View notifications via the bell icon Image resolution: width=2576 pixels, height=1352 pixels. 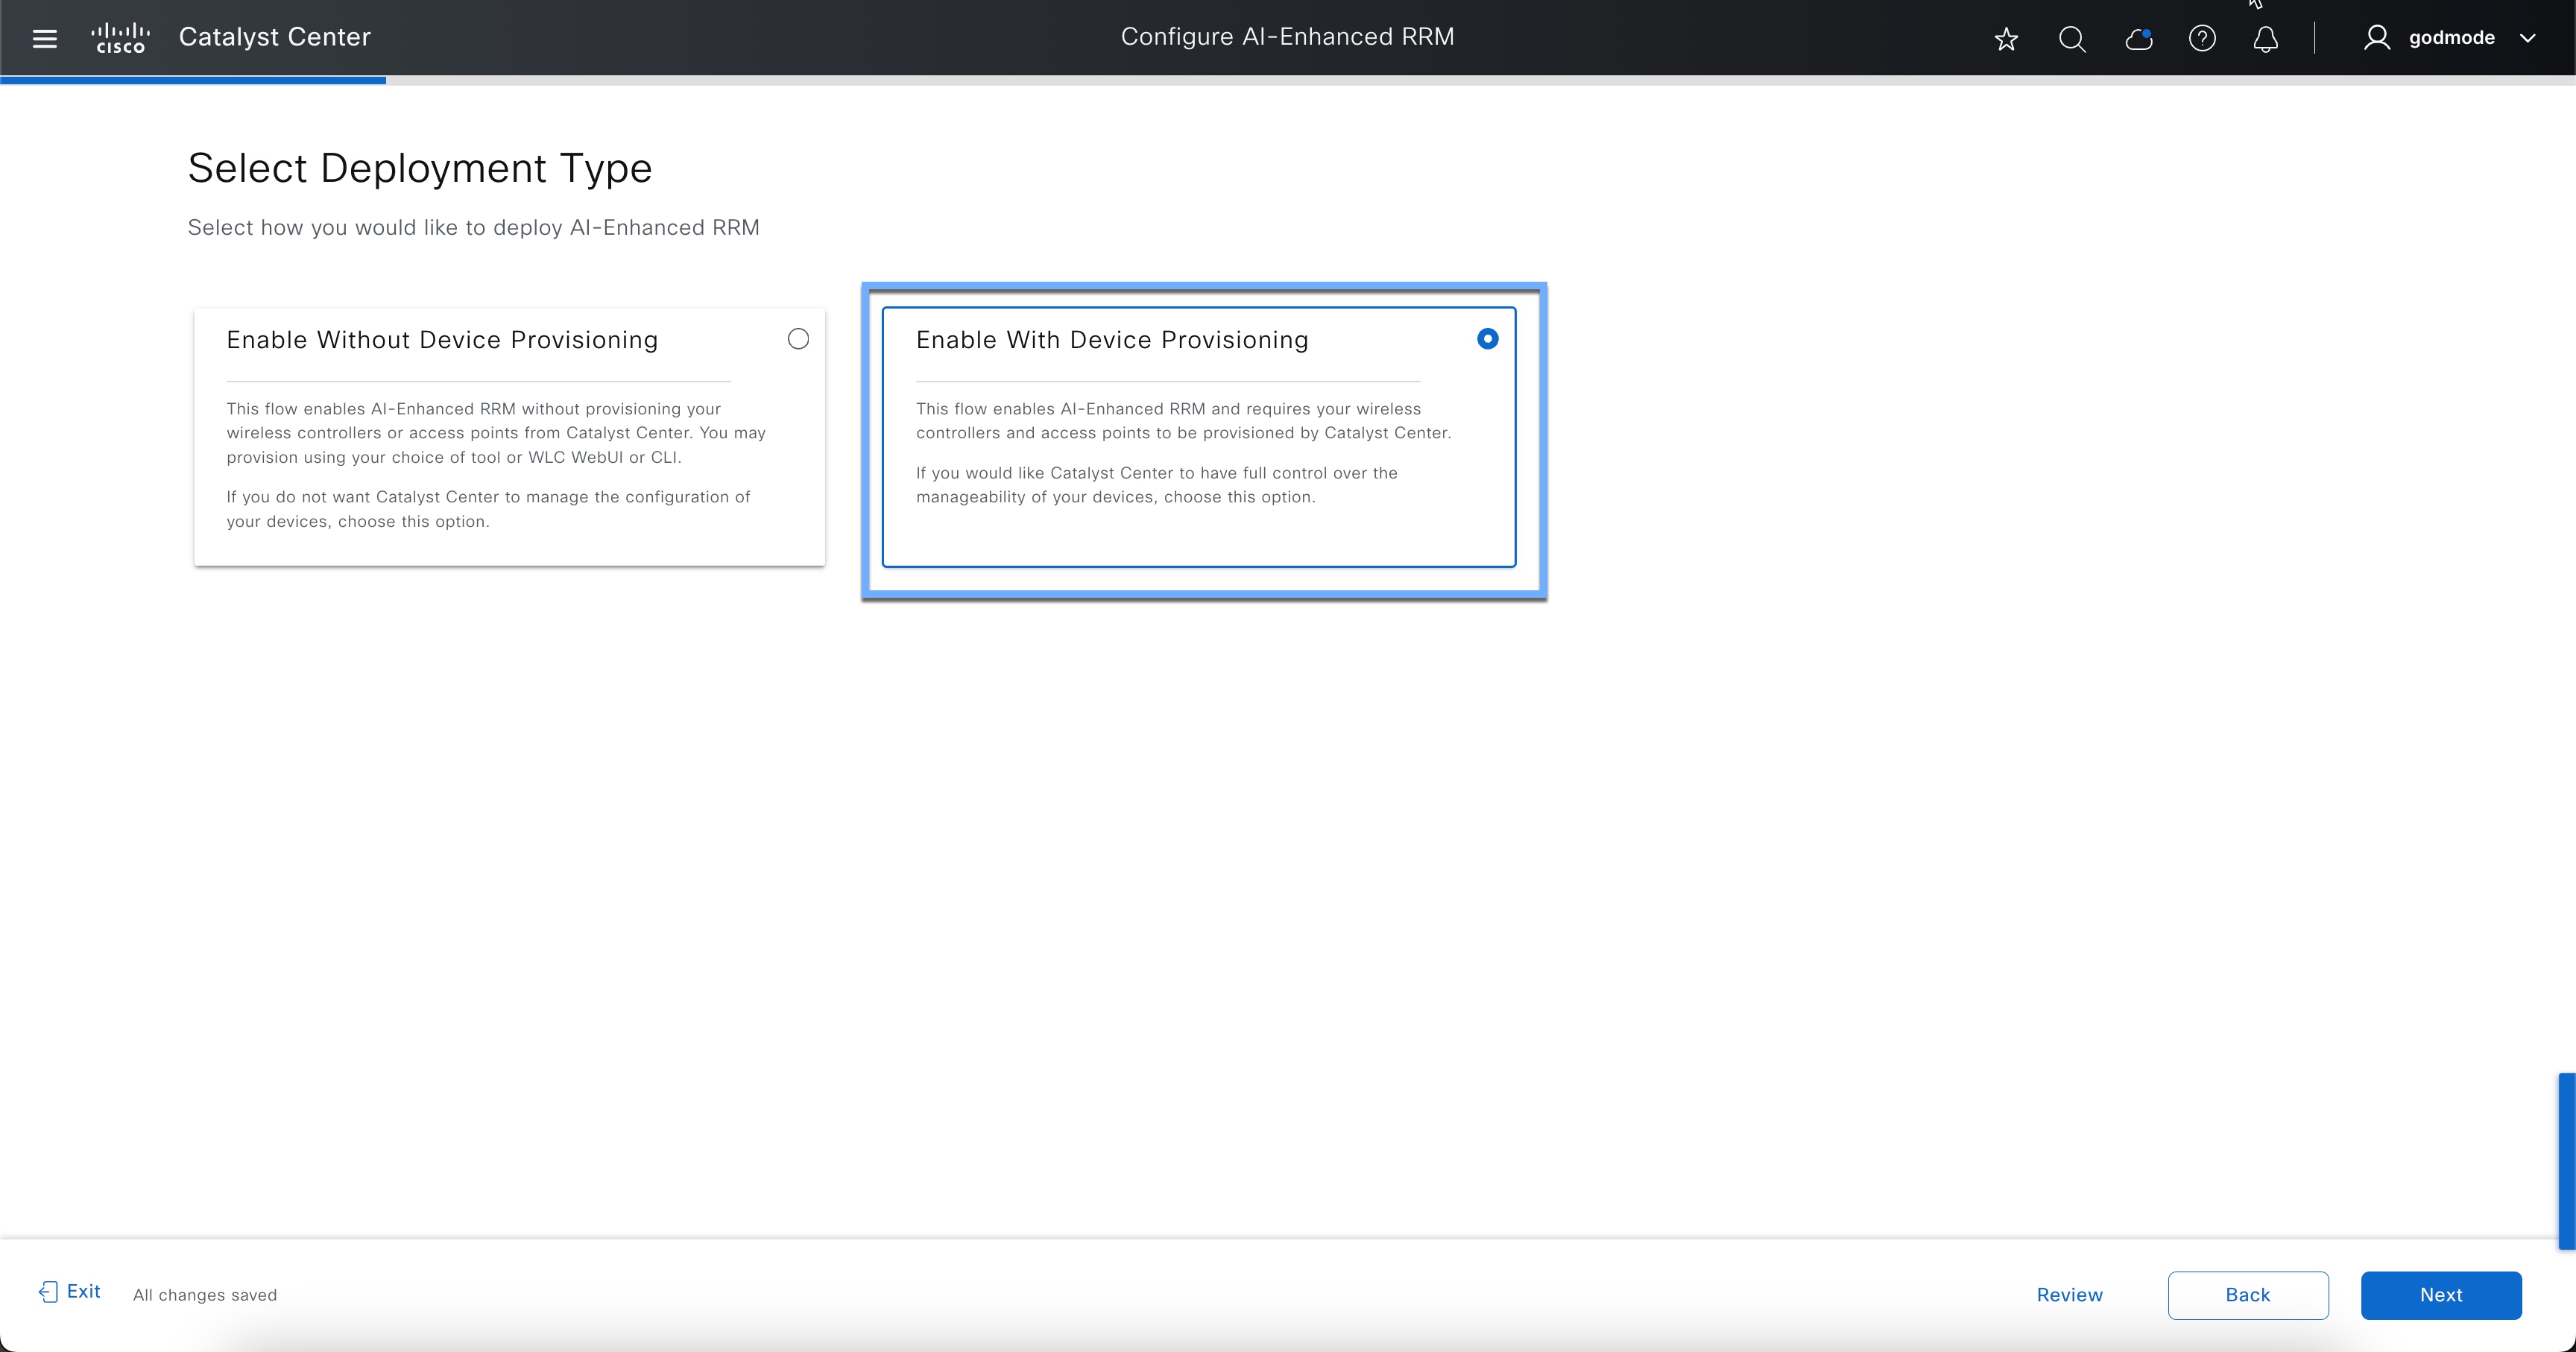[2265, 38]
